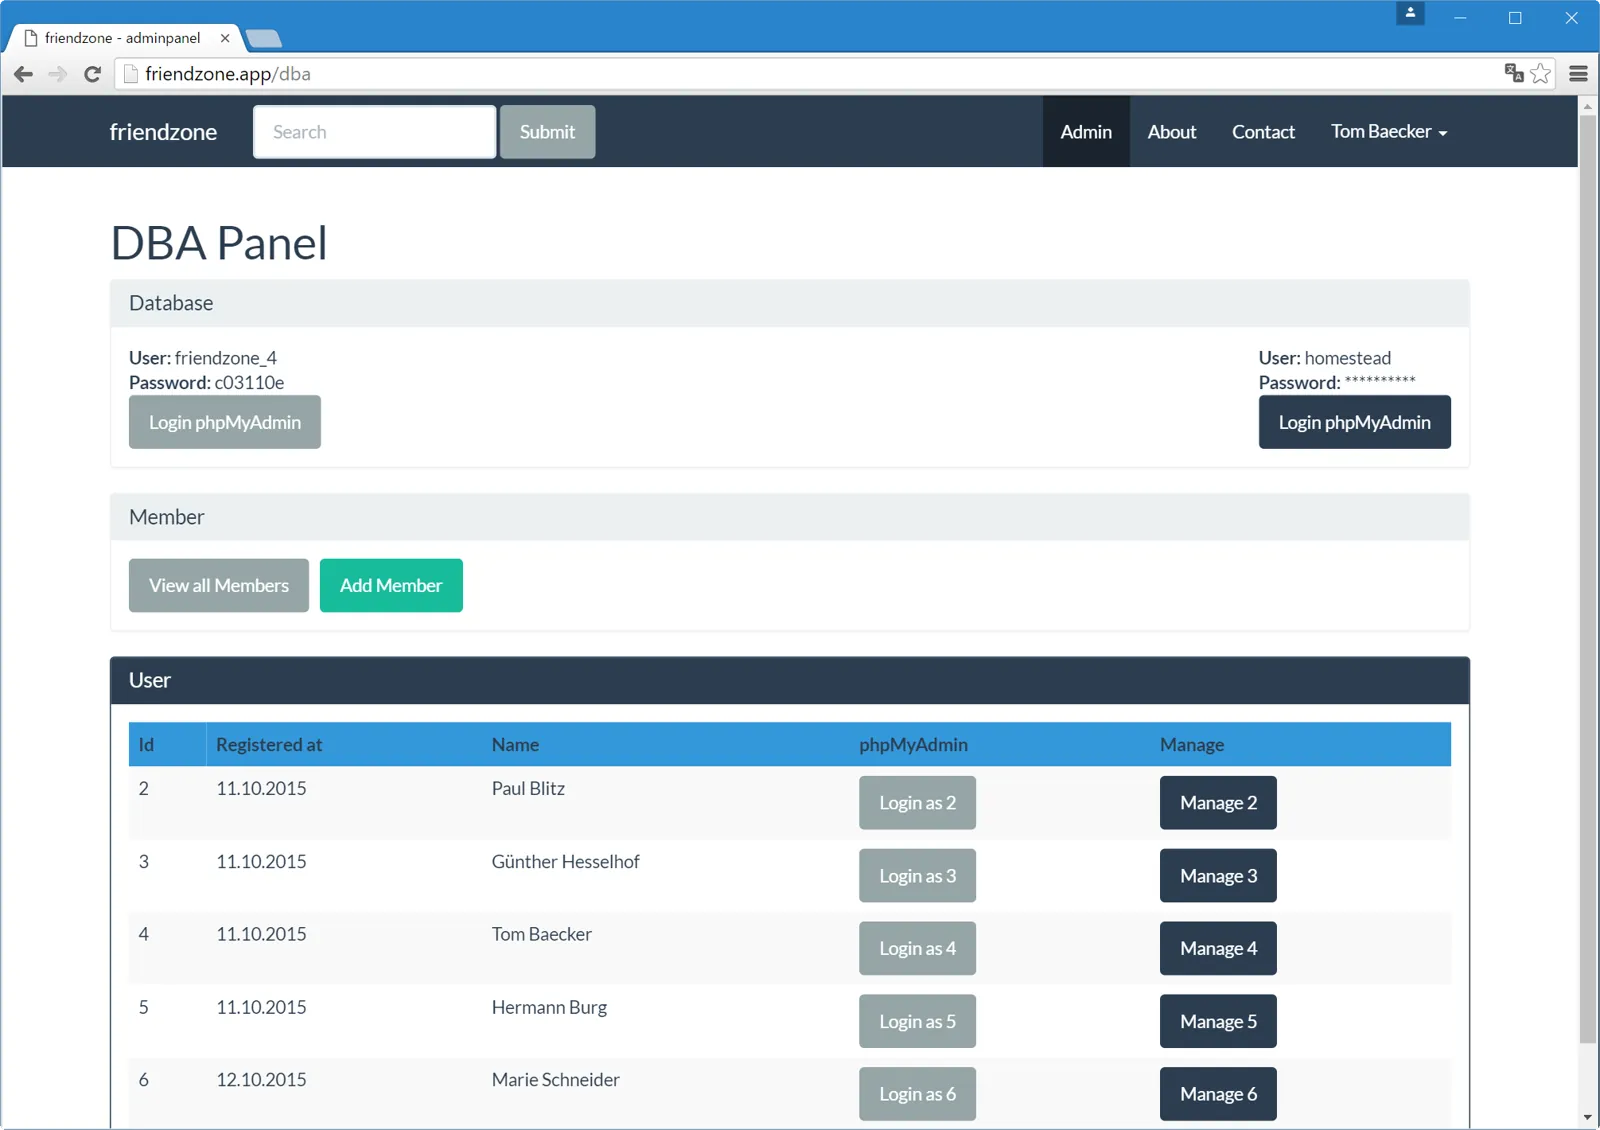The image size is (1600, 1130).
Task: Click the Chrome profile user icon
Action: 1410,14
